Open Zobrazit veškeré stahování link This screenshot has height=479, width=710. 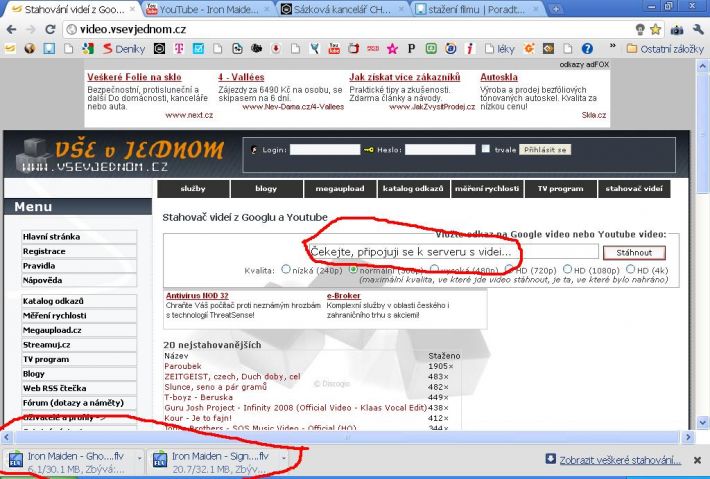click(620, 460)
